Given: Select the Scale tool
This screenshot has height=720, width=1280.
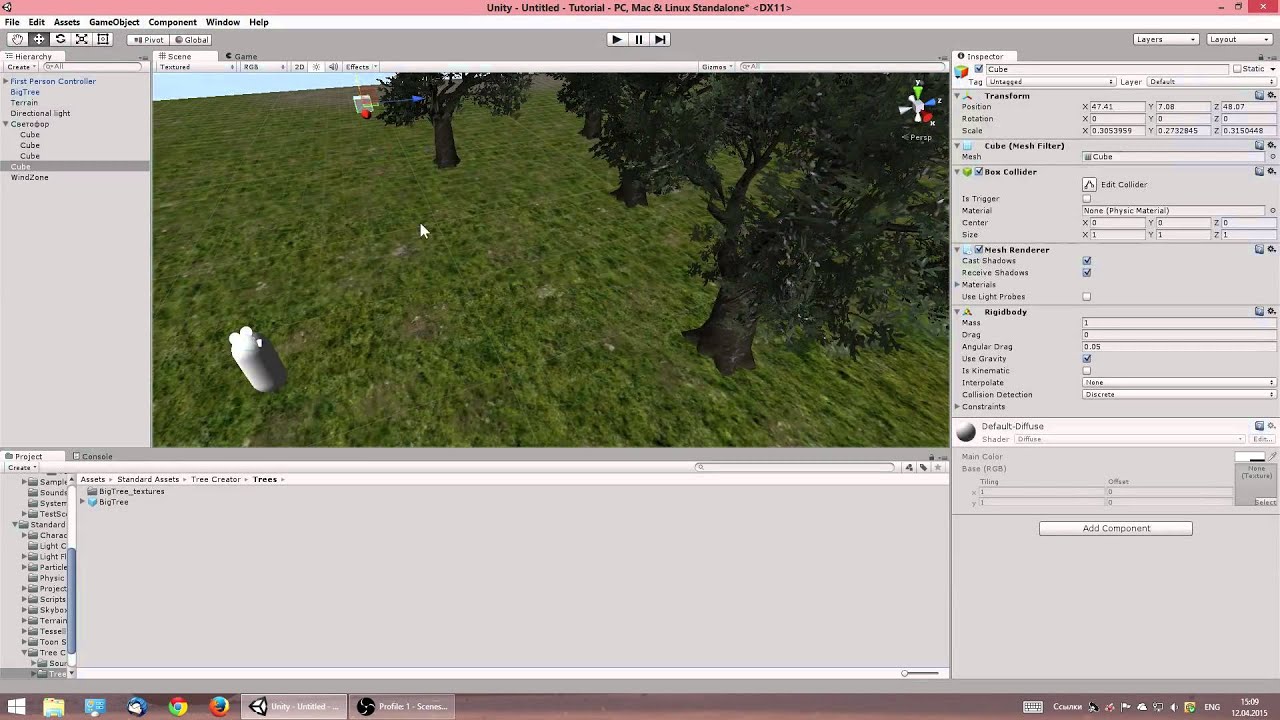Looking at the screenshot, I should pyautogui.click(x=81, y=39).
